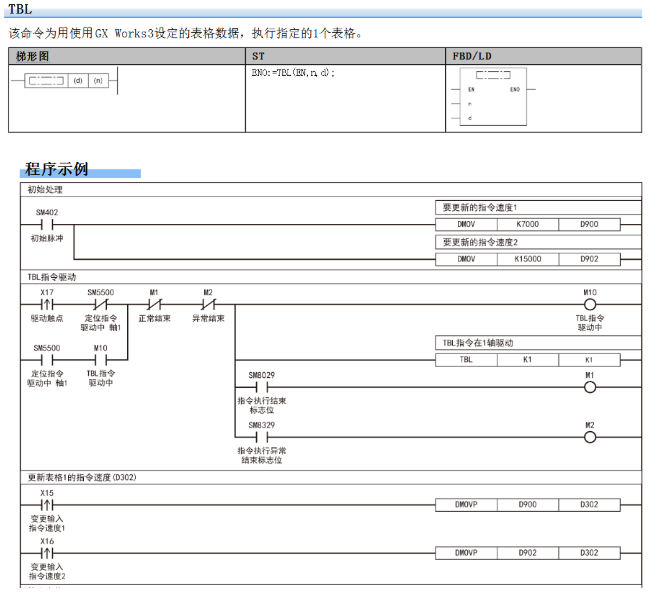
Task: Click the DMOV cell in K7000 row
Action: (x=466, y=225)
